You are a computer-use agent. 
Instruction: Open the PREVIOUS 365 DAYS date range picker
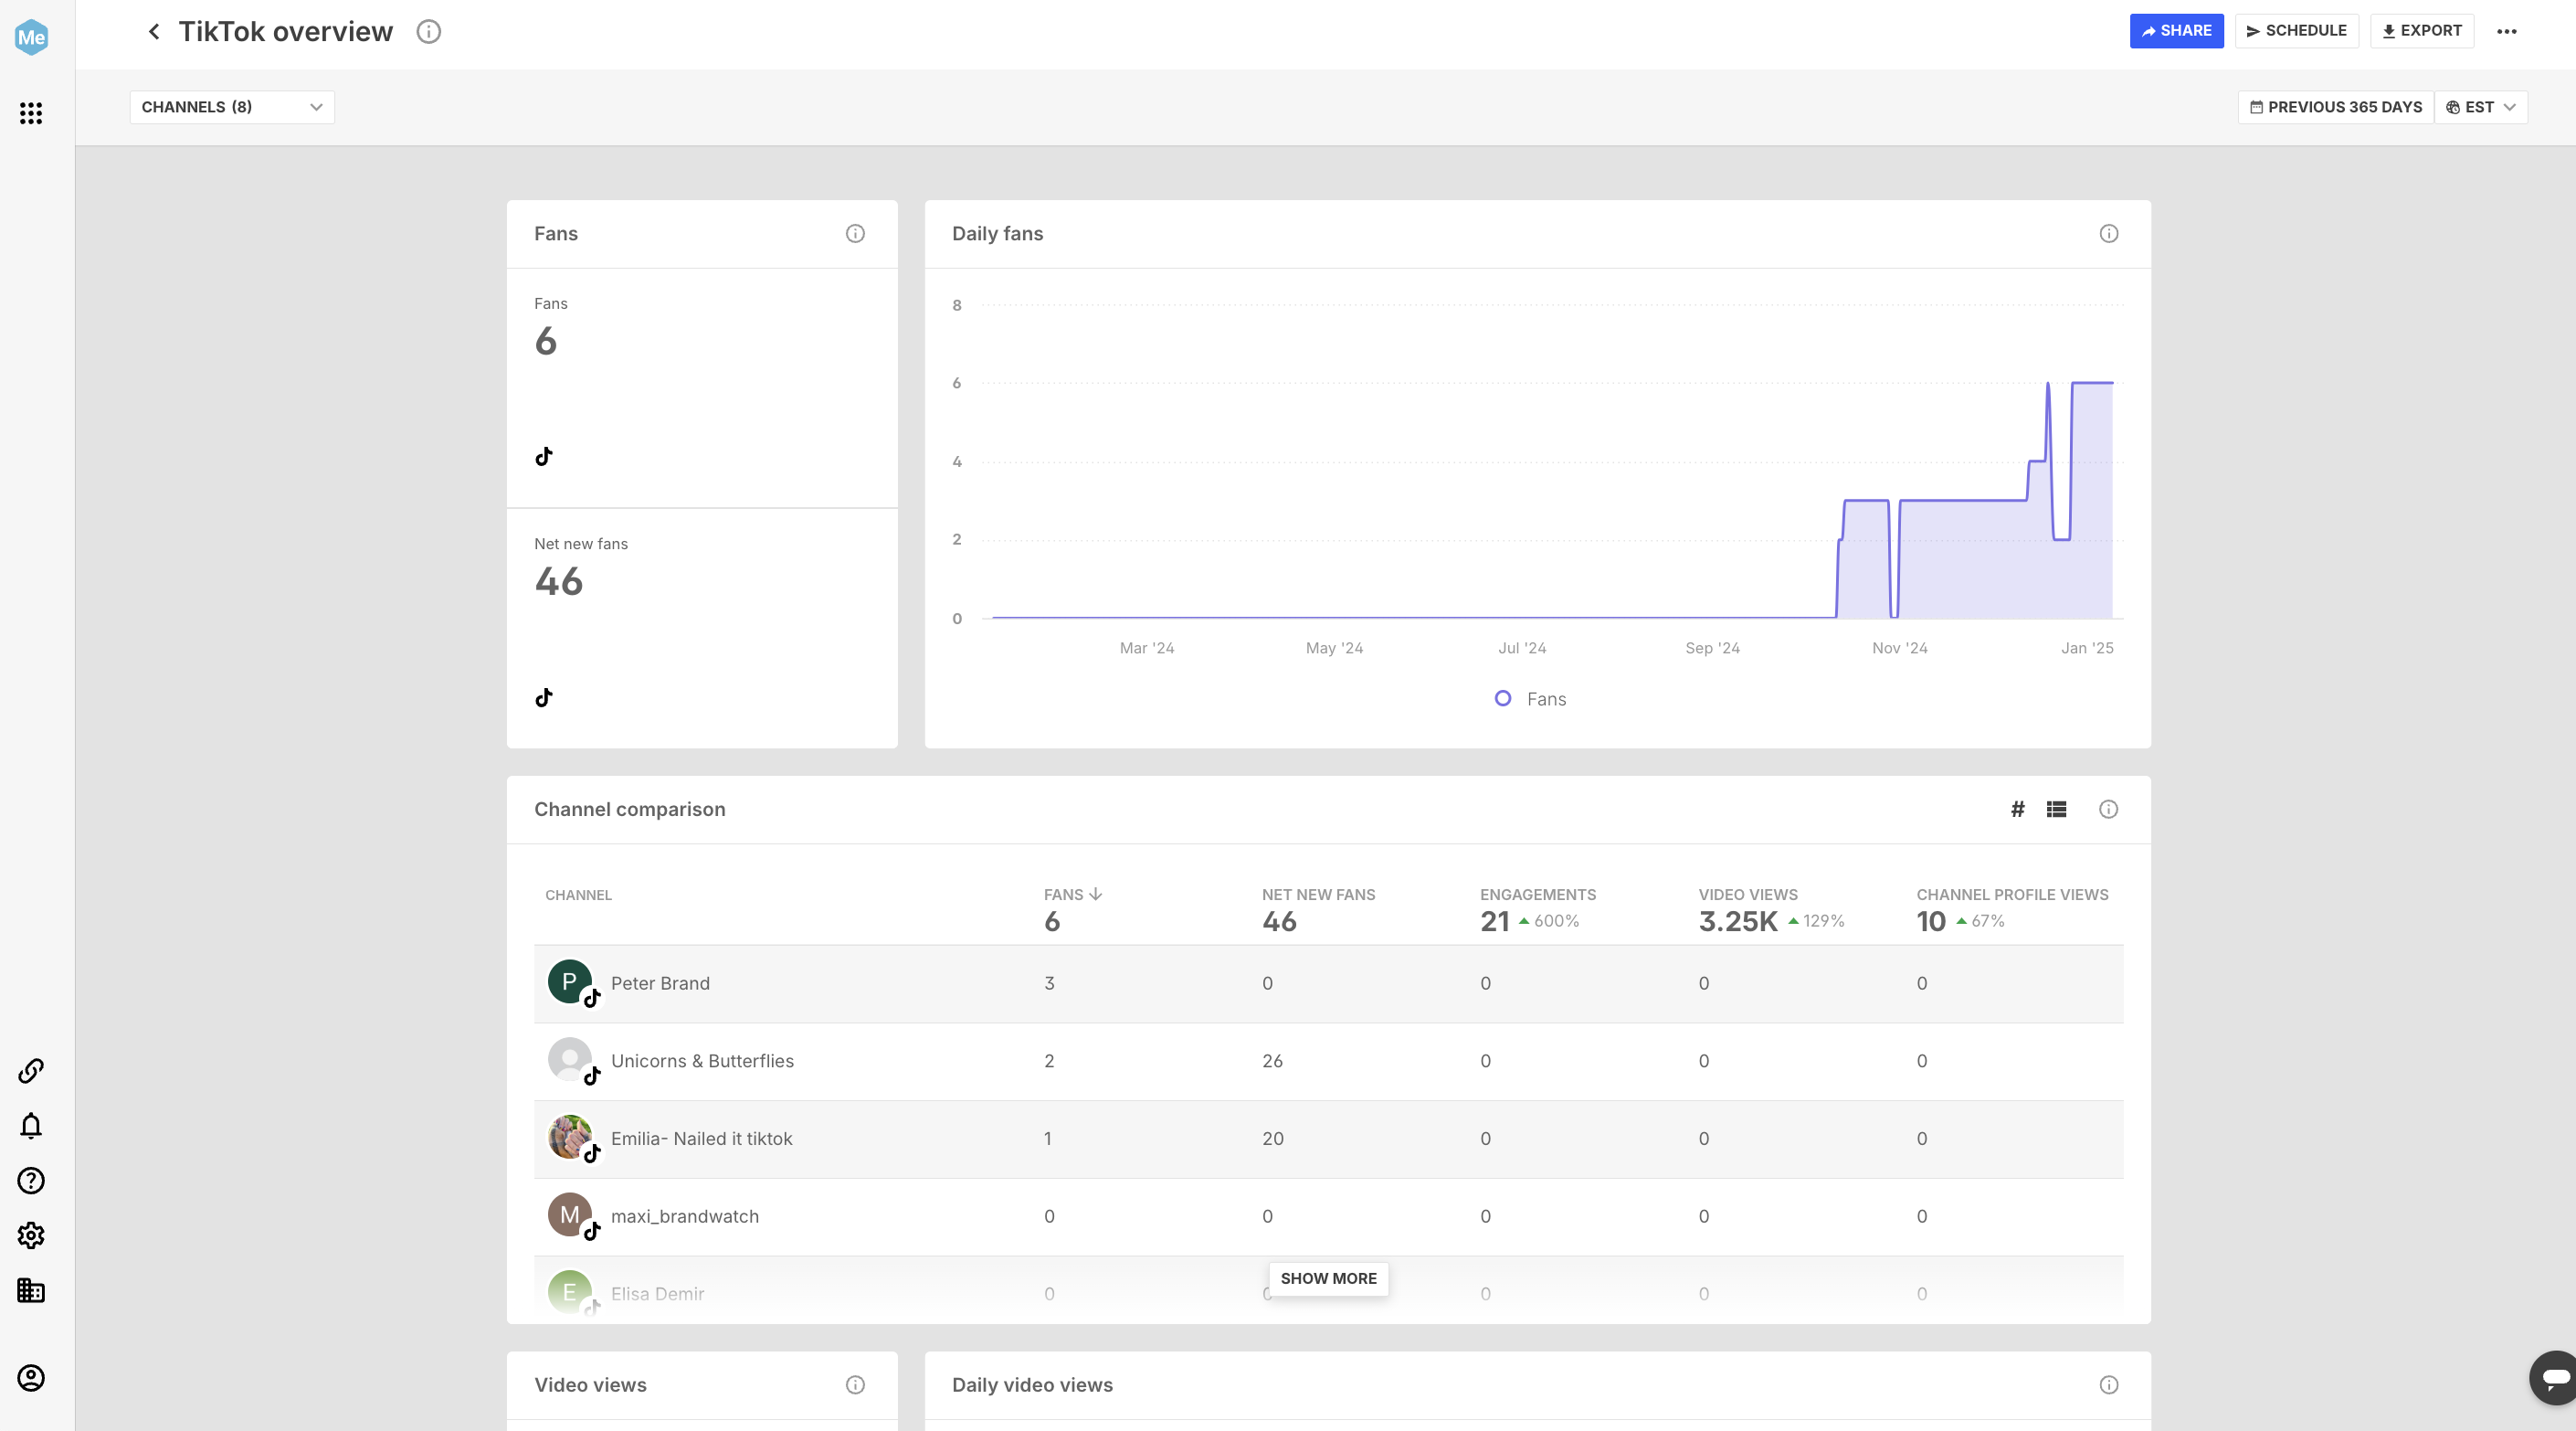click(x=2336, y=107)
